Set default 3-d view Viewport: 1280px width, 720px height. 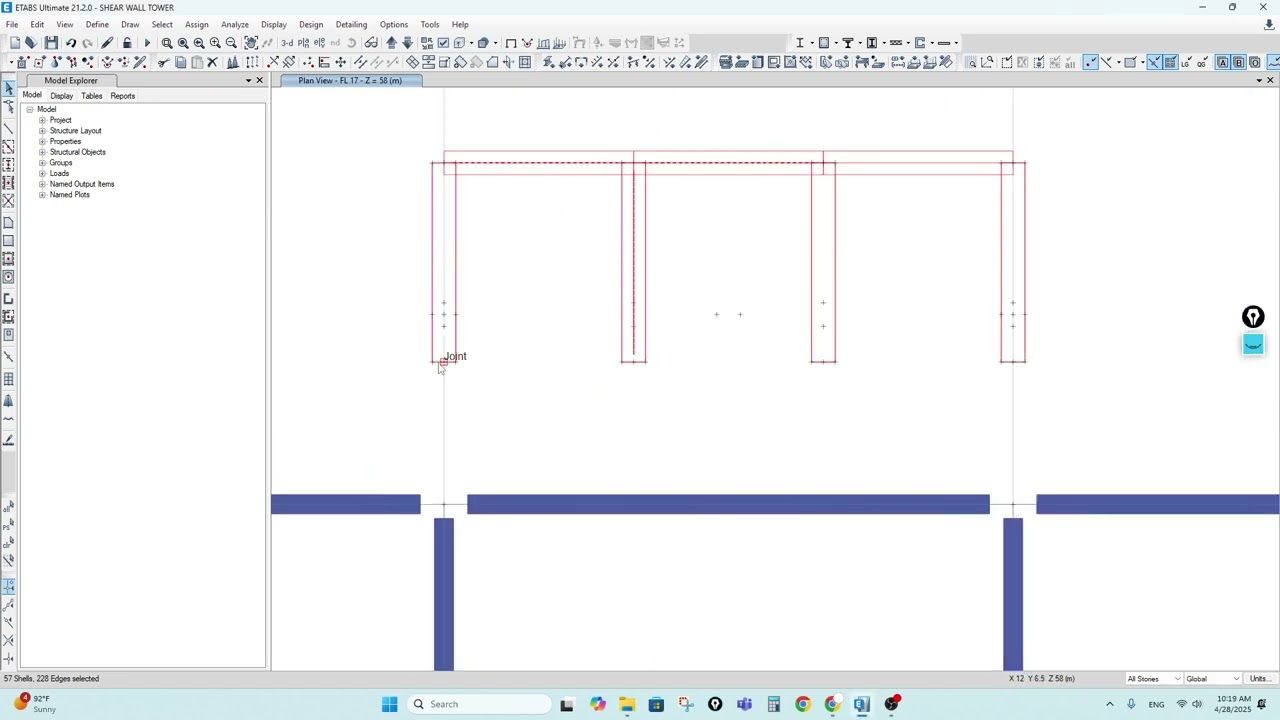tap(287, 43)
